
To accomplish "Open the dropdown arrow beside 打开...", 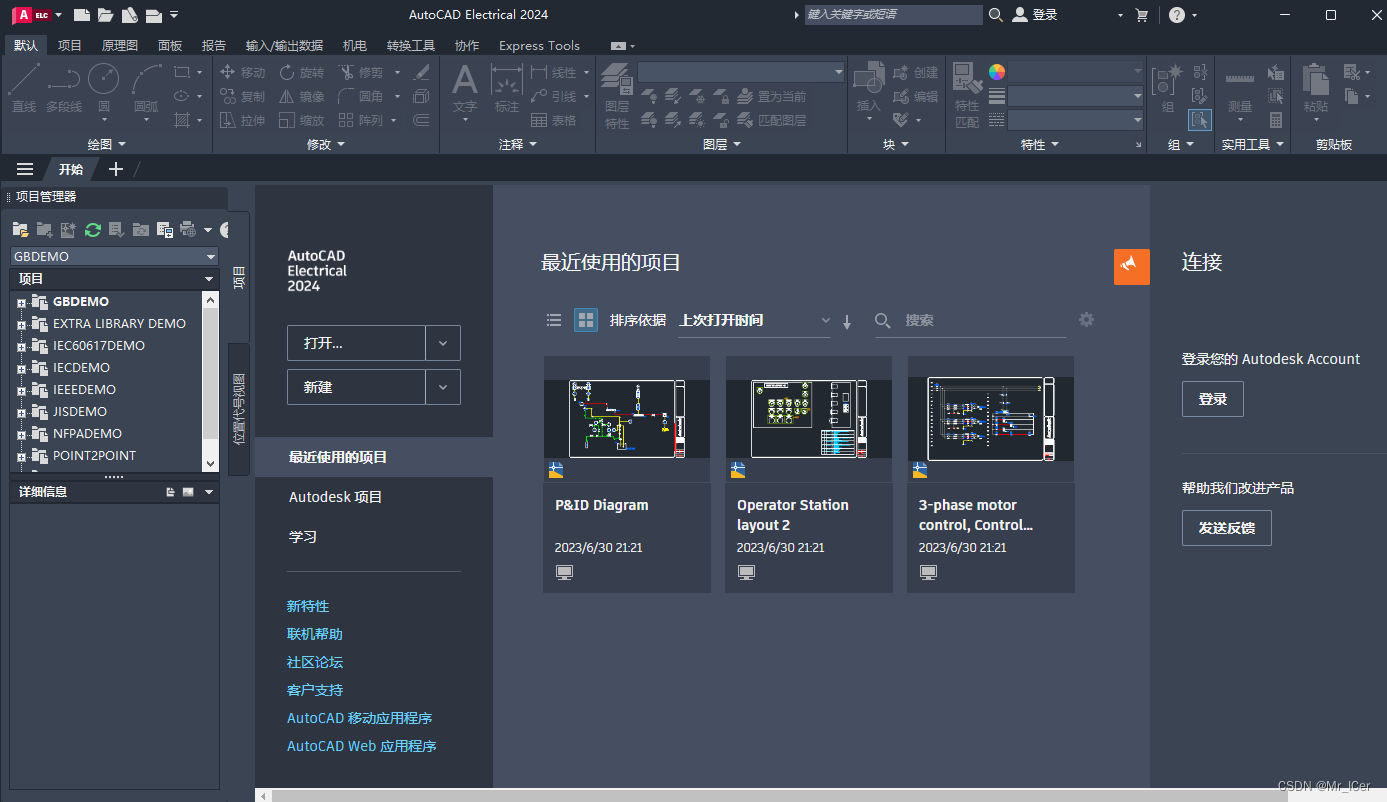I will [443, 343].
